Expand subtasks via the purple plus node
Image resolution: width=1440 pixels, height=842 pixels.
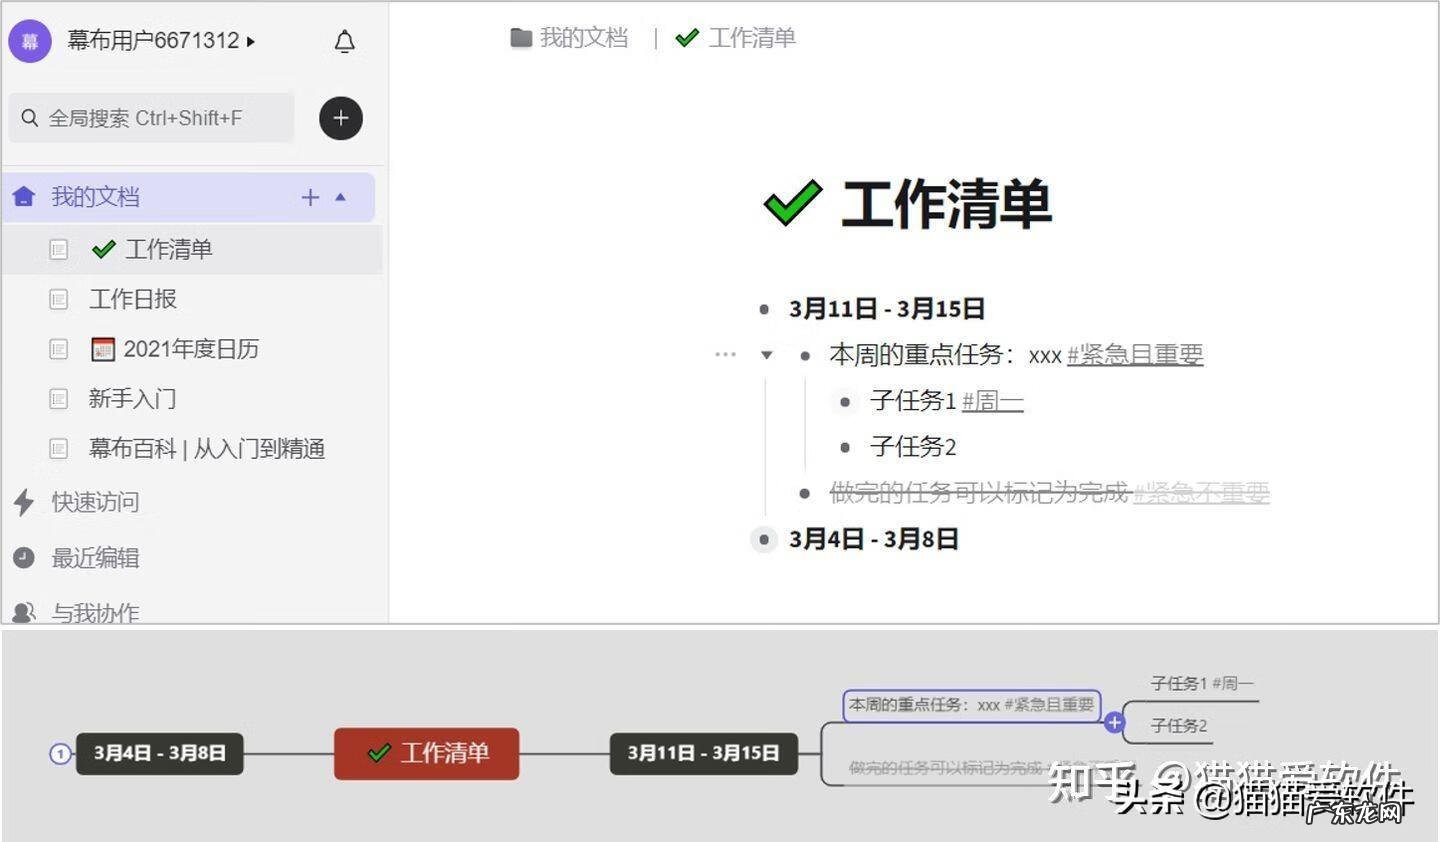pyautogui.click(x=1113, y=722)
